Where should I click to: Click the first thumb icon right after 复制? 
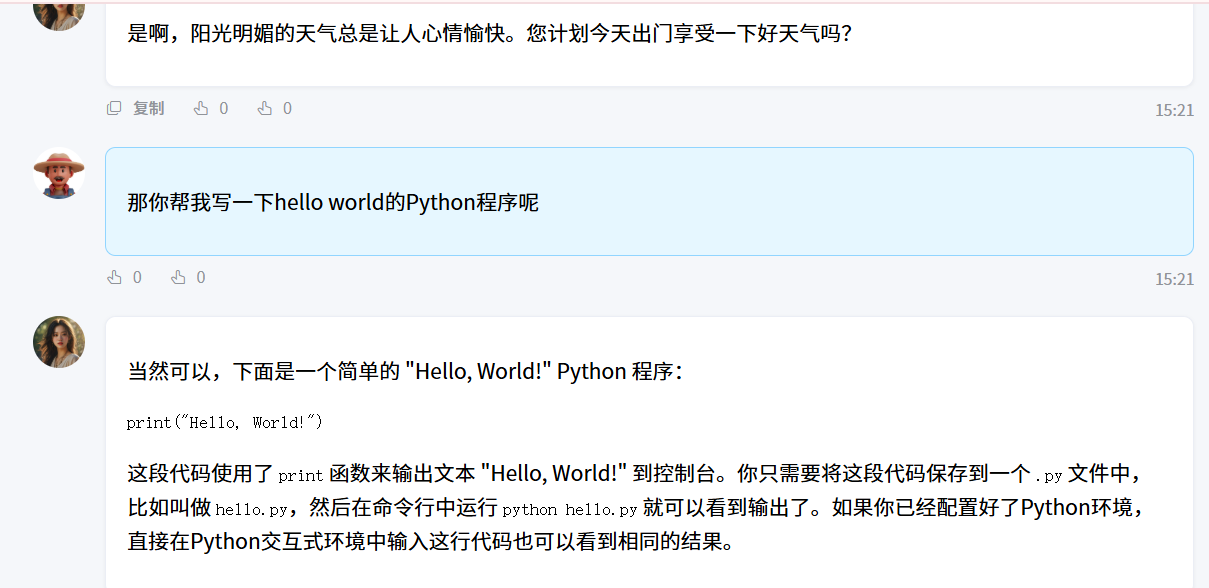[201, 108]
